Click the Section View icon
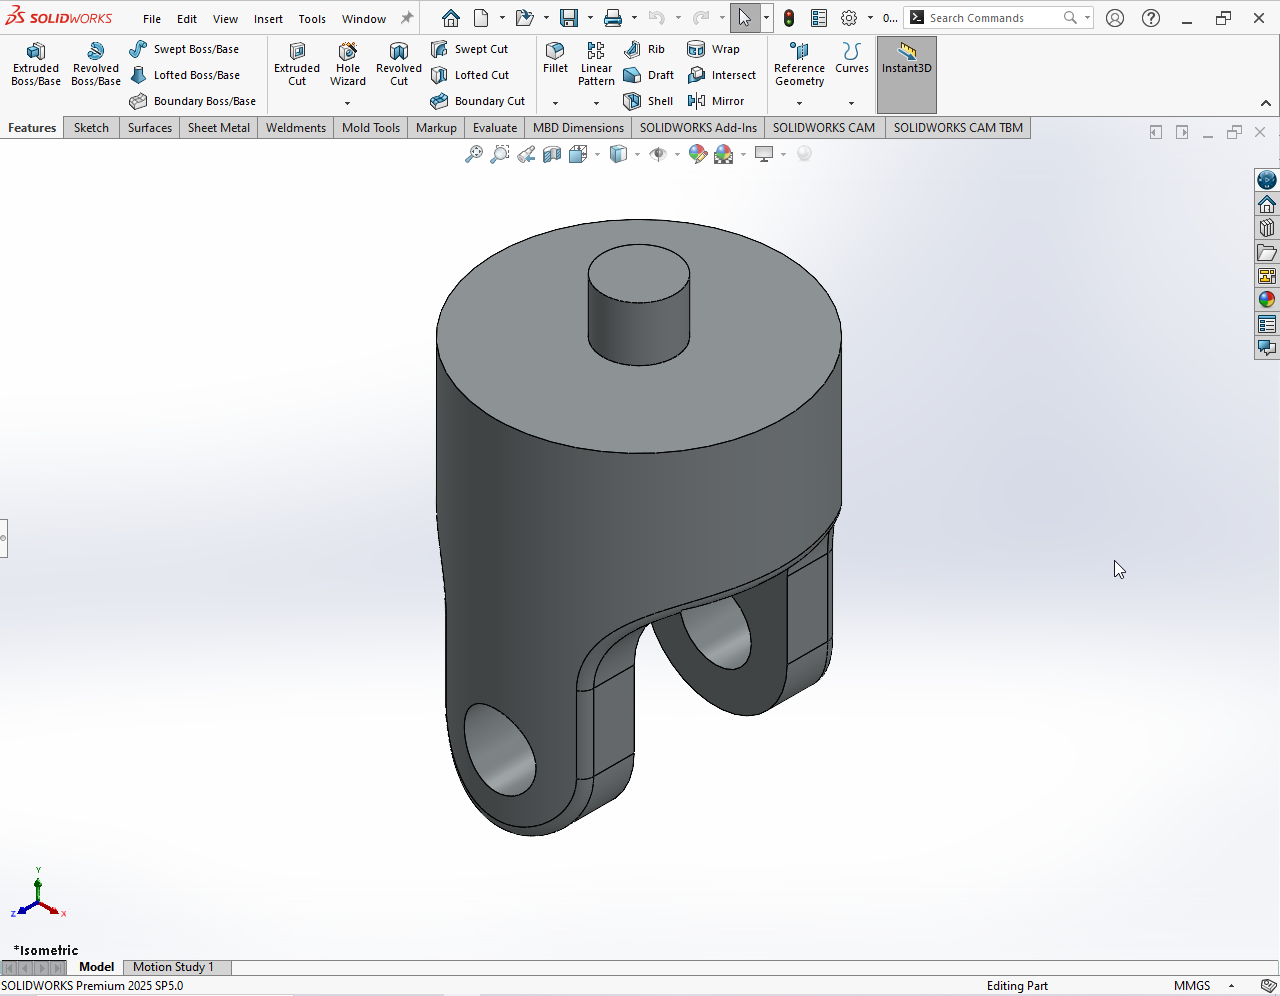 tap(552, 154)
